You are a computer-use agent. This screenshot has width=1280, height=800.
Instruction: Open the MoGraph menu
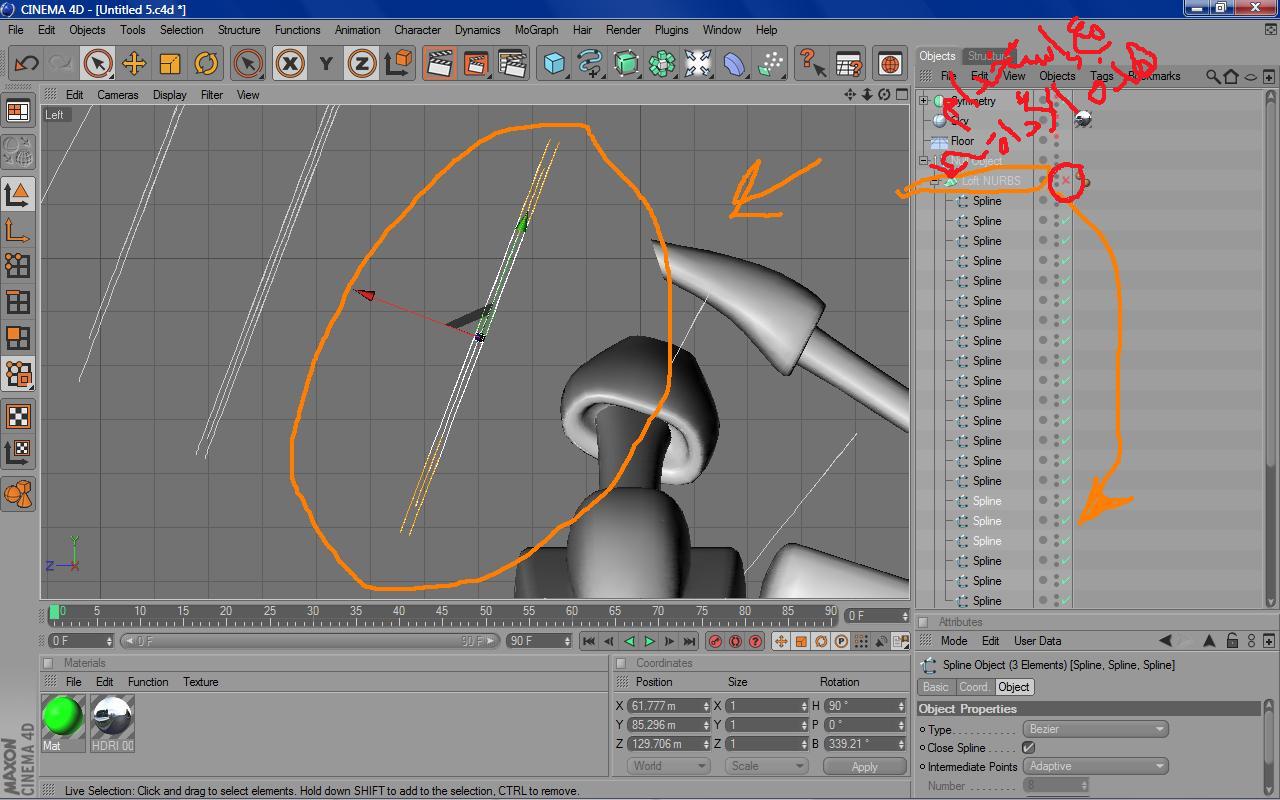(536, 30)
